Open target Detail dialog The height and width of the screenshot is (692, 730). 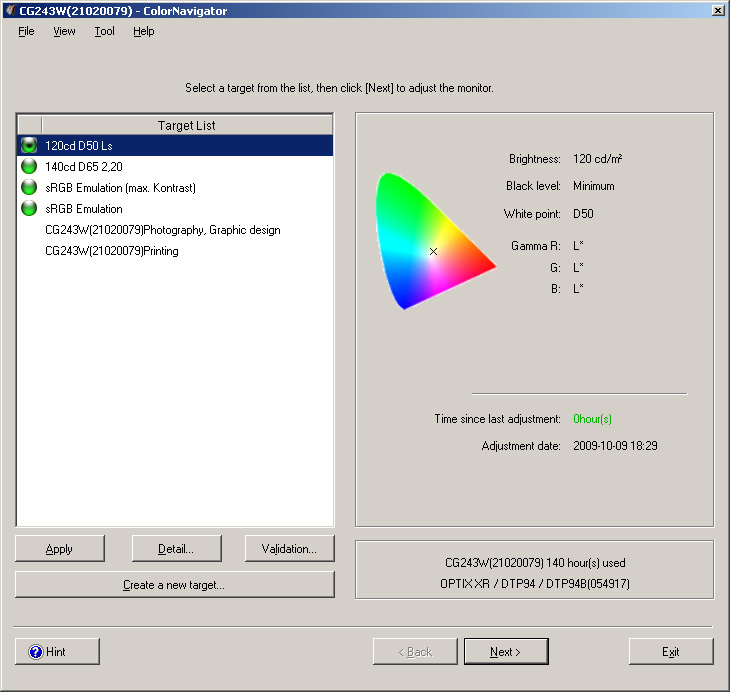[x=176, y=549]
